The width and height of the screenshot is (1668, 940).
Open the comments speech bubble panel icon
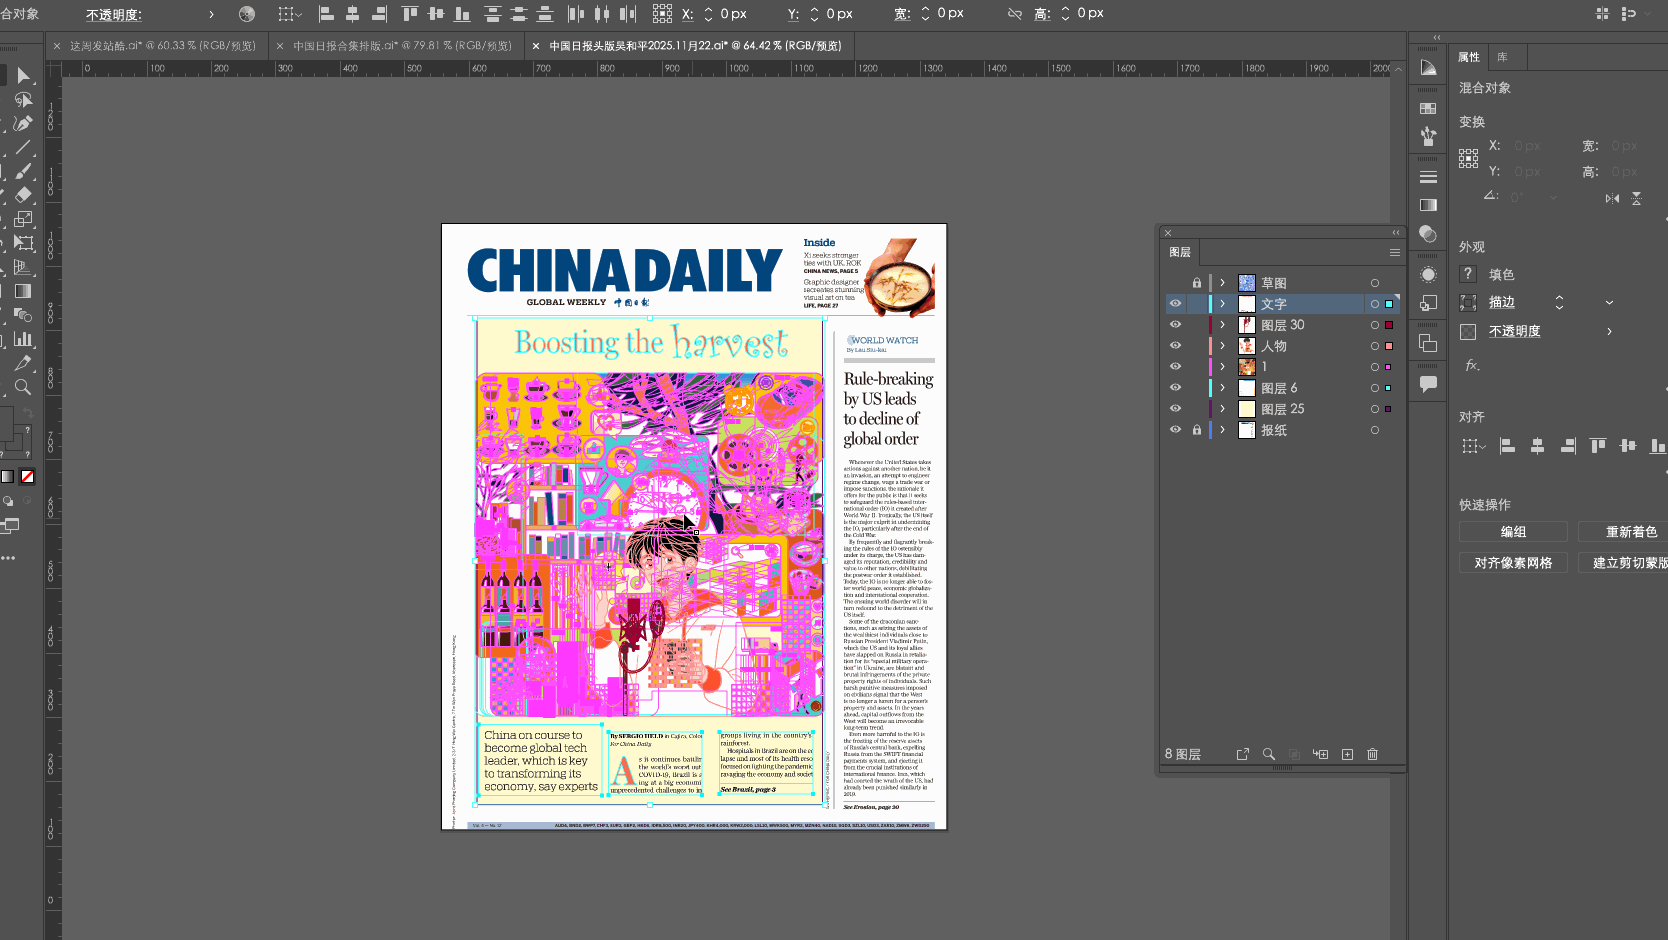[x=1428, y=383]
